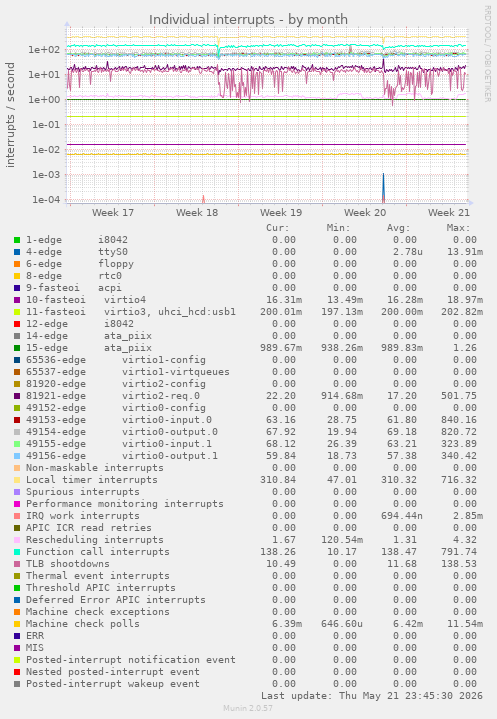Click the graph title Individual interrupts - by month
Viewport: 497px width, 719px height.
click(248, 20)
